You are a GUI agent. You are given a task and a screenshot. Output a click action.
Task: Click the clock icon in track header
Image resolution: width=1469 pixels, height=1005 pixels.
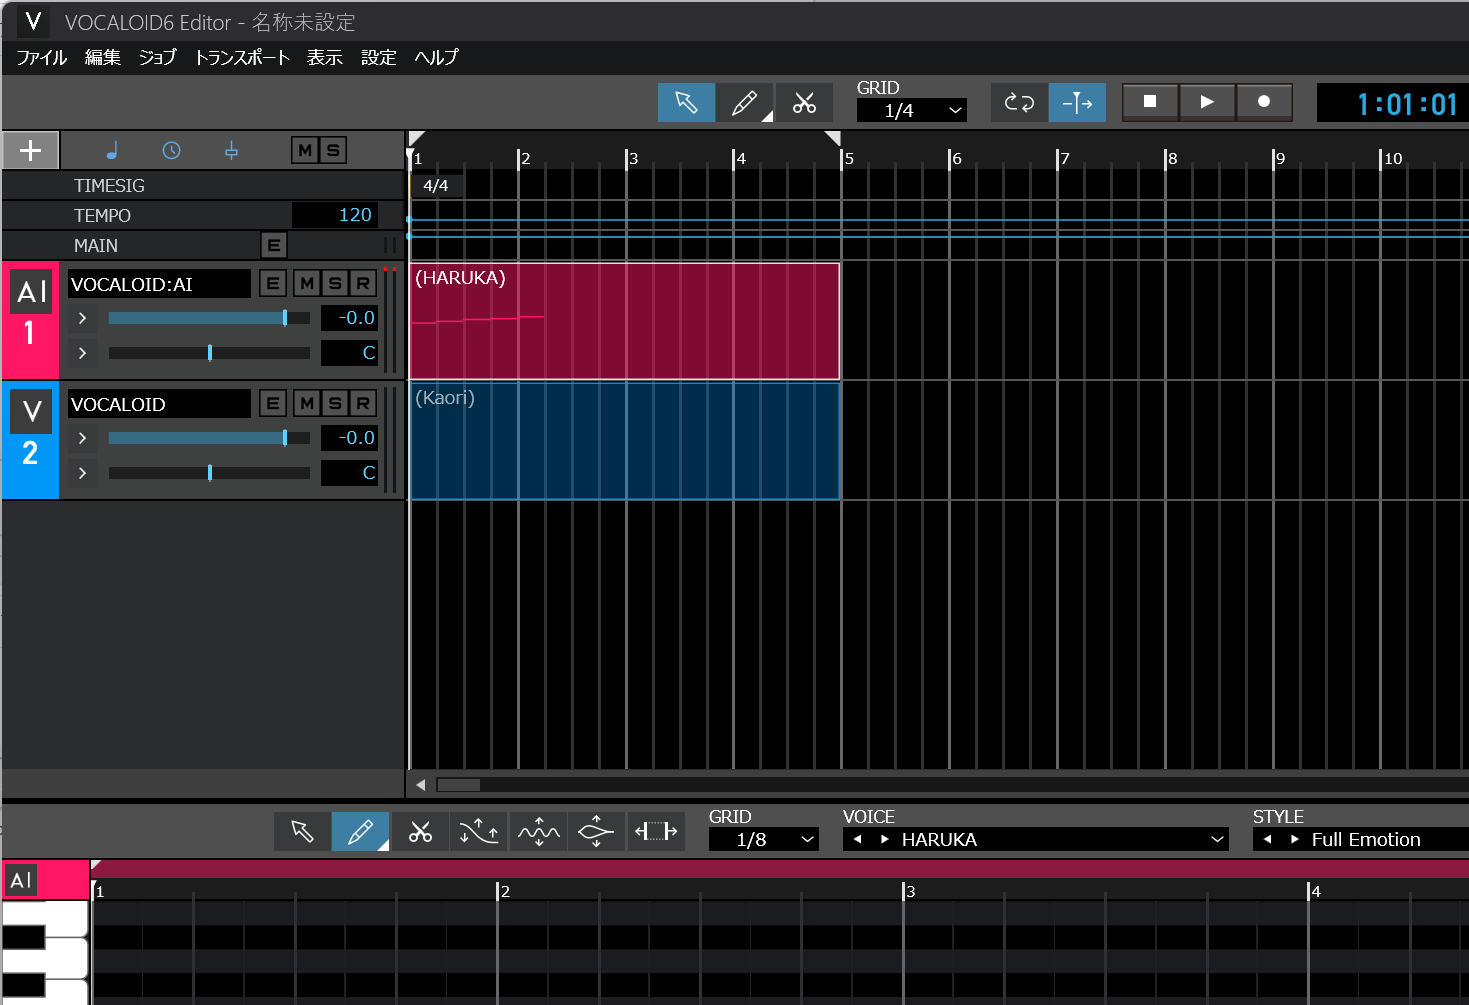(172, 151)
